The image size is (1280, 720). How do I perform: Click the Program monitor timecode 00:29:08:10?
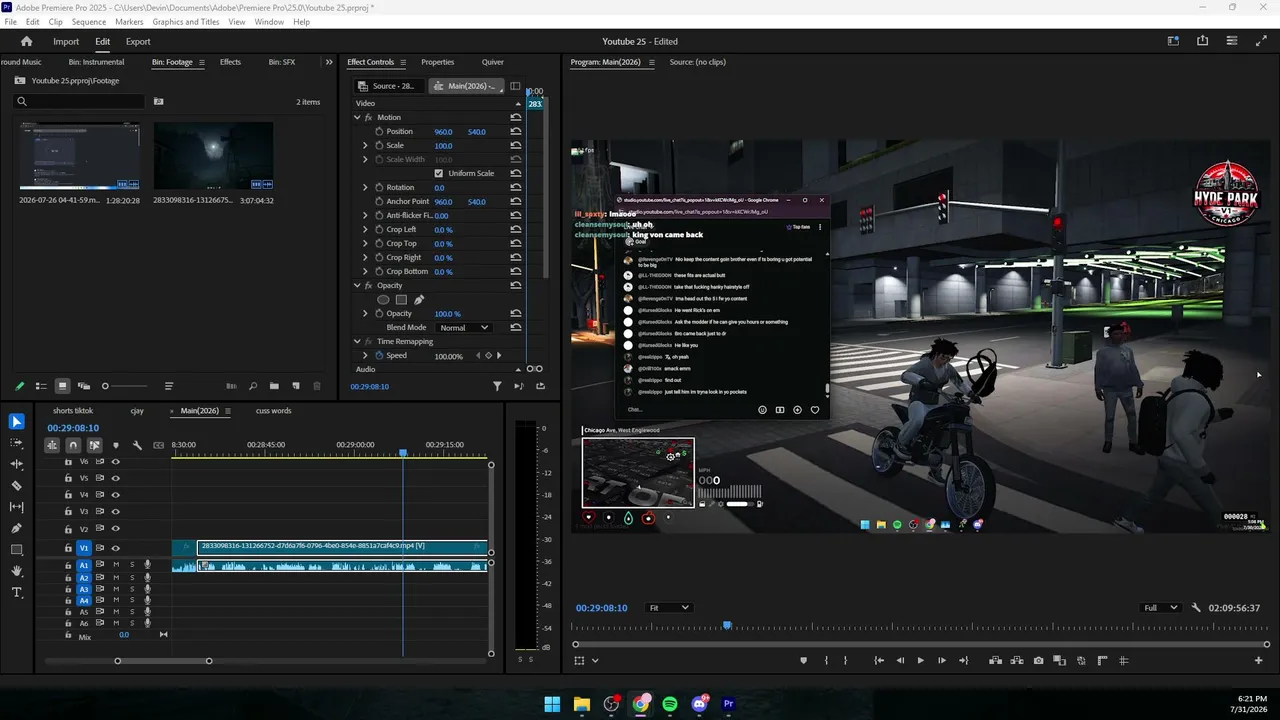(x=602, y=608)
